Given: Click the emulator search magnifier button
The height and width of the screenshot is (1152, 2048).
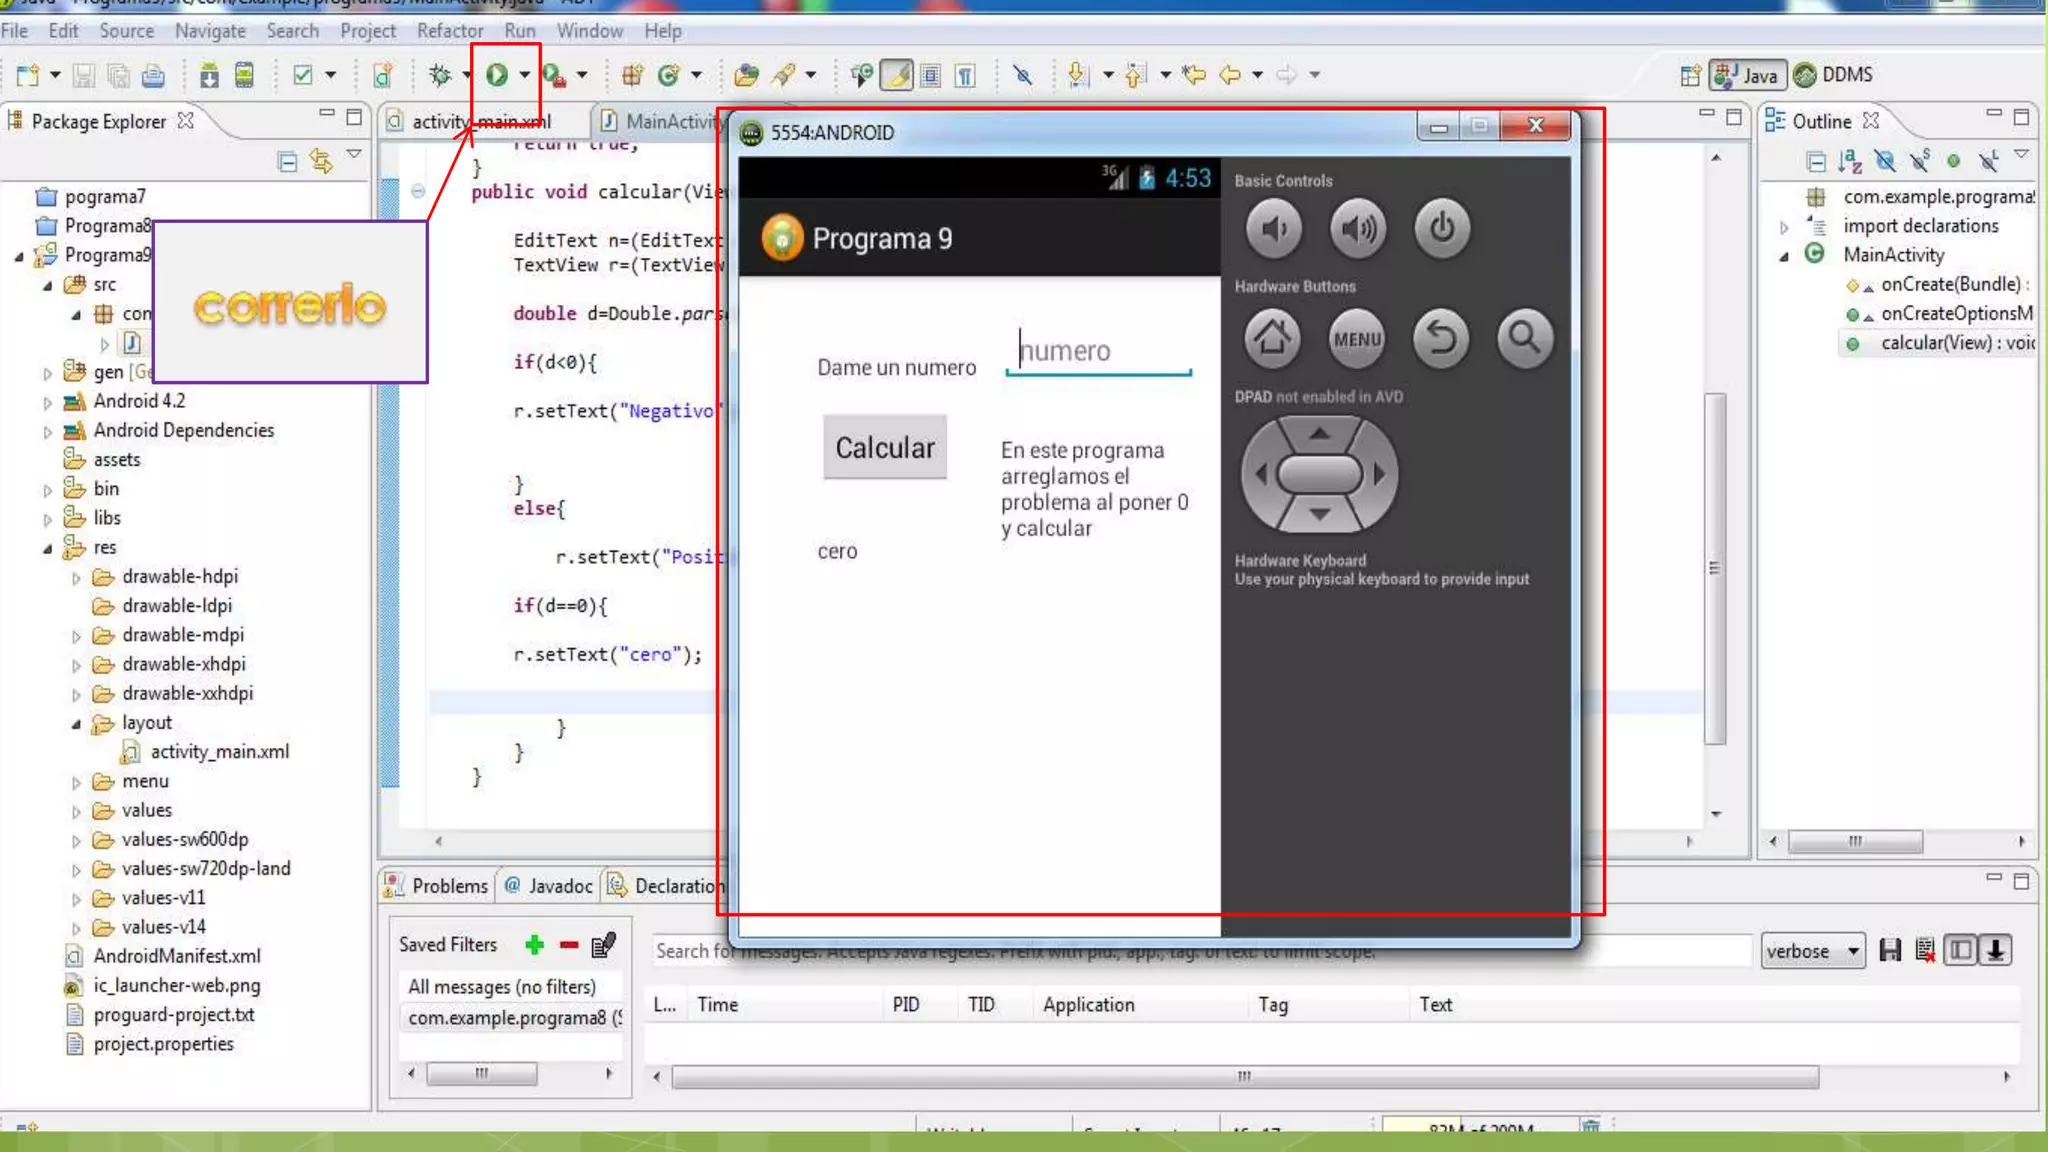Looking at the screenshot, I should coord(1524,339).
